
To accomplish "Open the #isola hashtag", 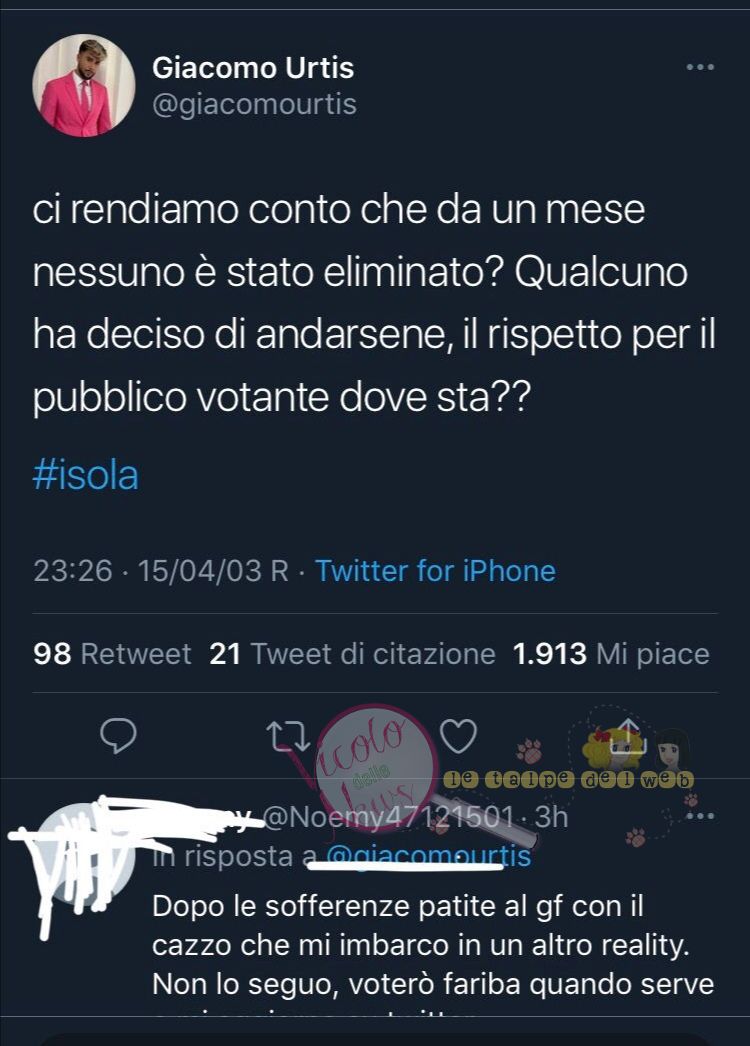I will [x=85, y=476].
